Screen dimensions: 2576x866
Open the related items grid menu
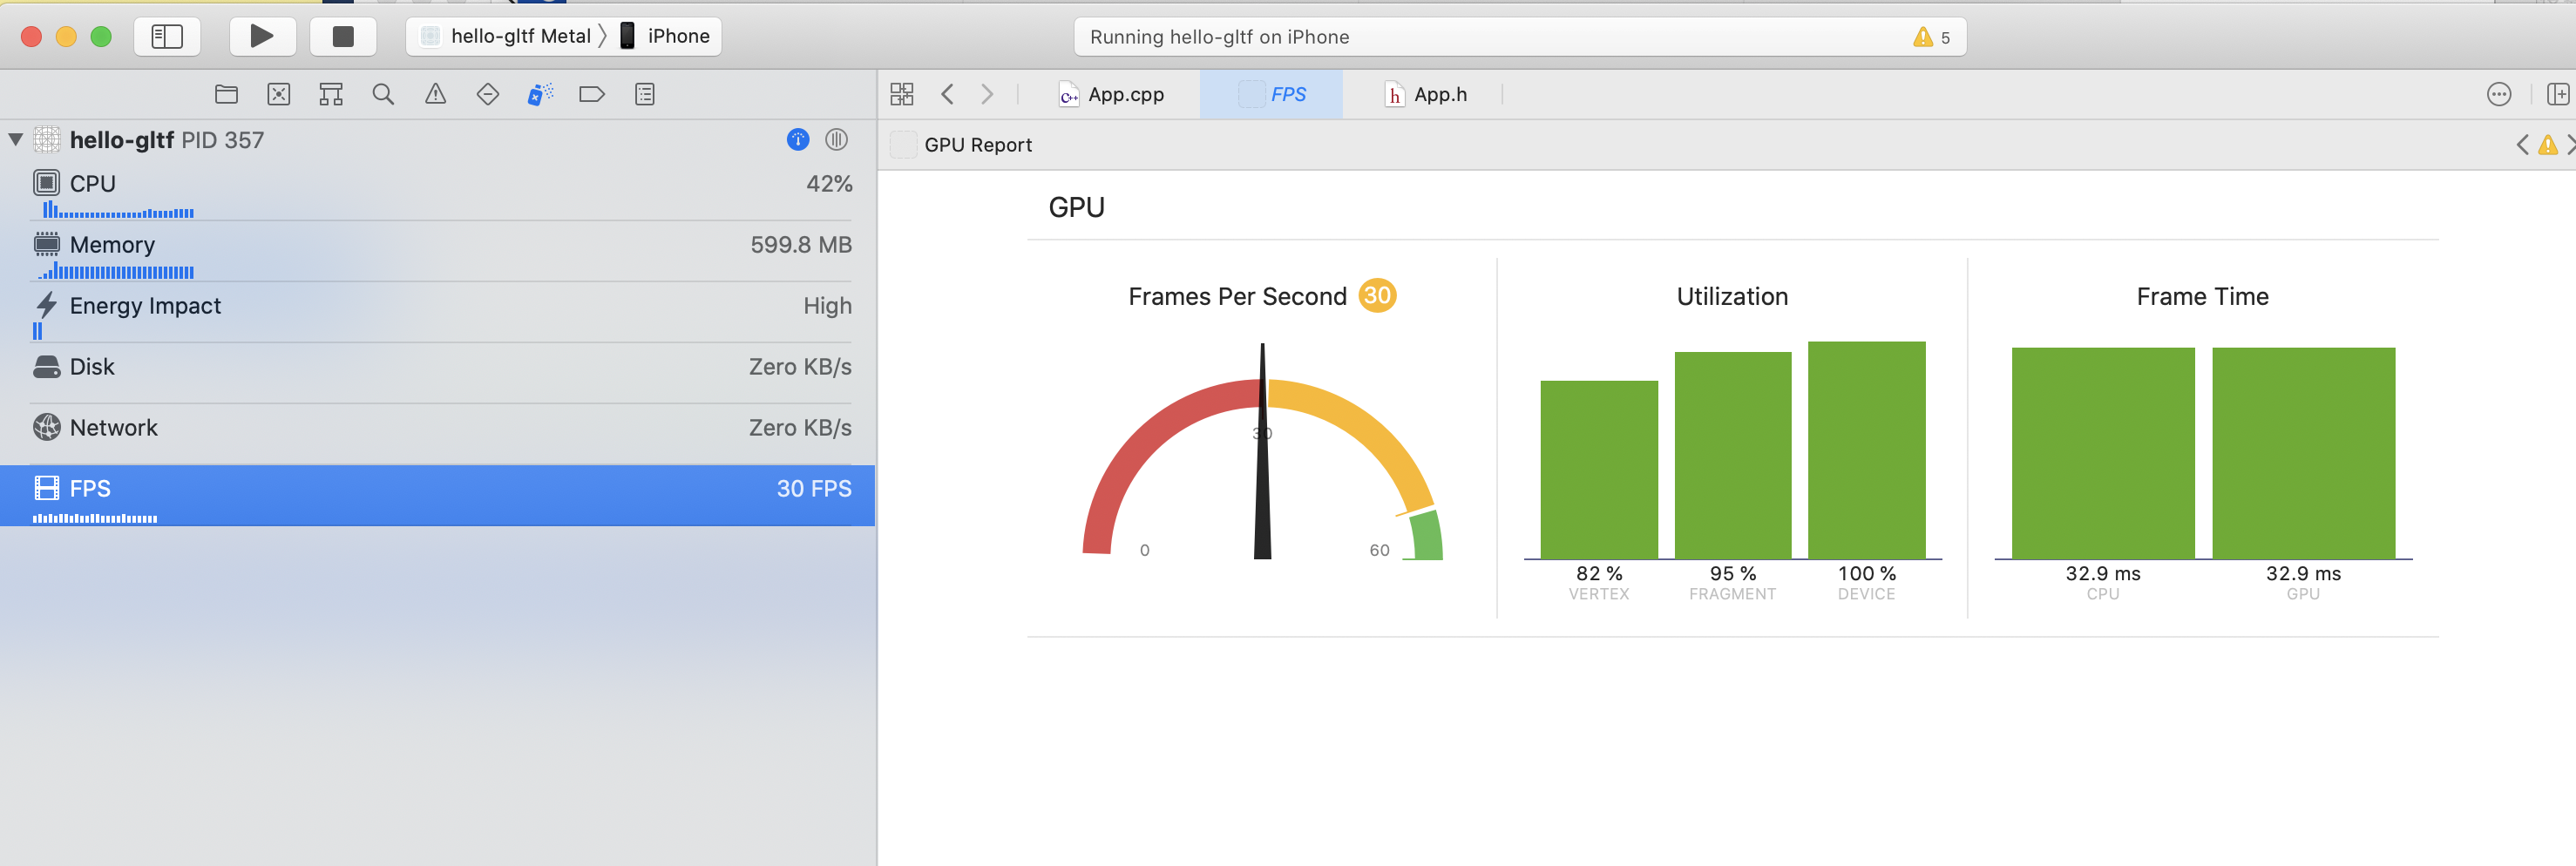pos(902,94)
